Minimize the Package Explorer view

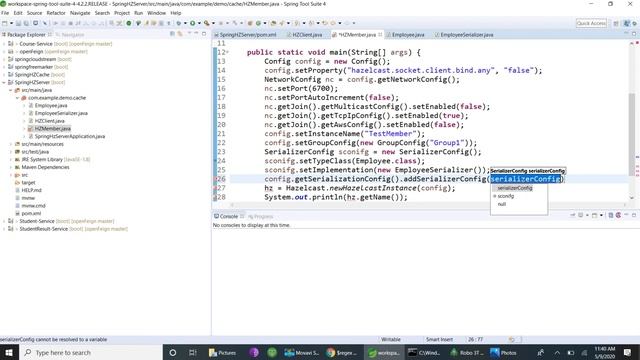pos(196,34)
